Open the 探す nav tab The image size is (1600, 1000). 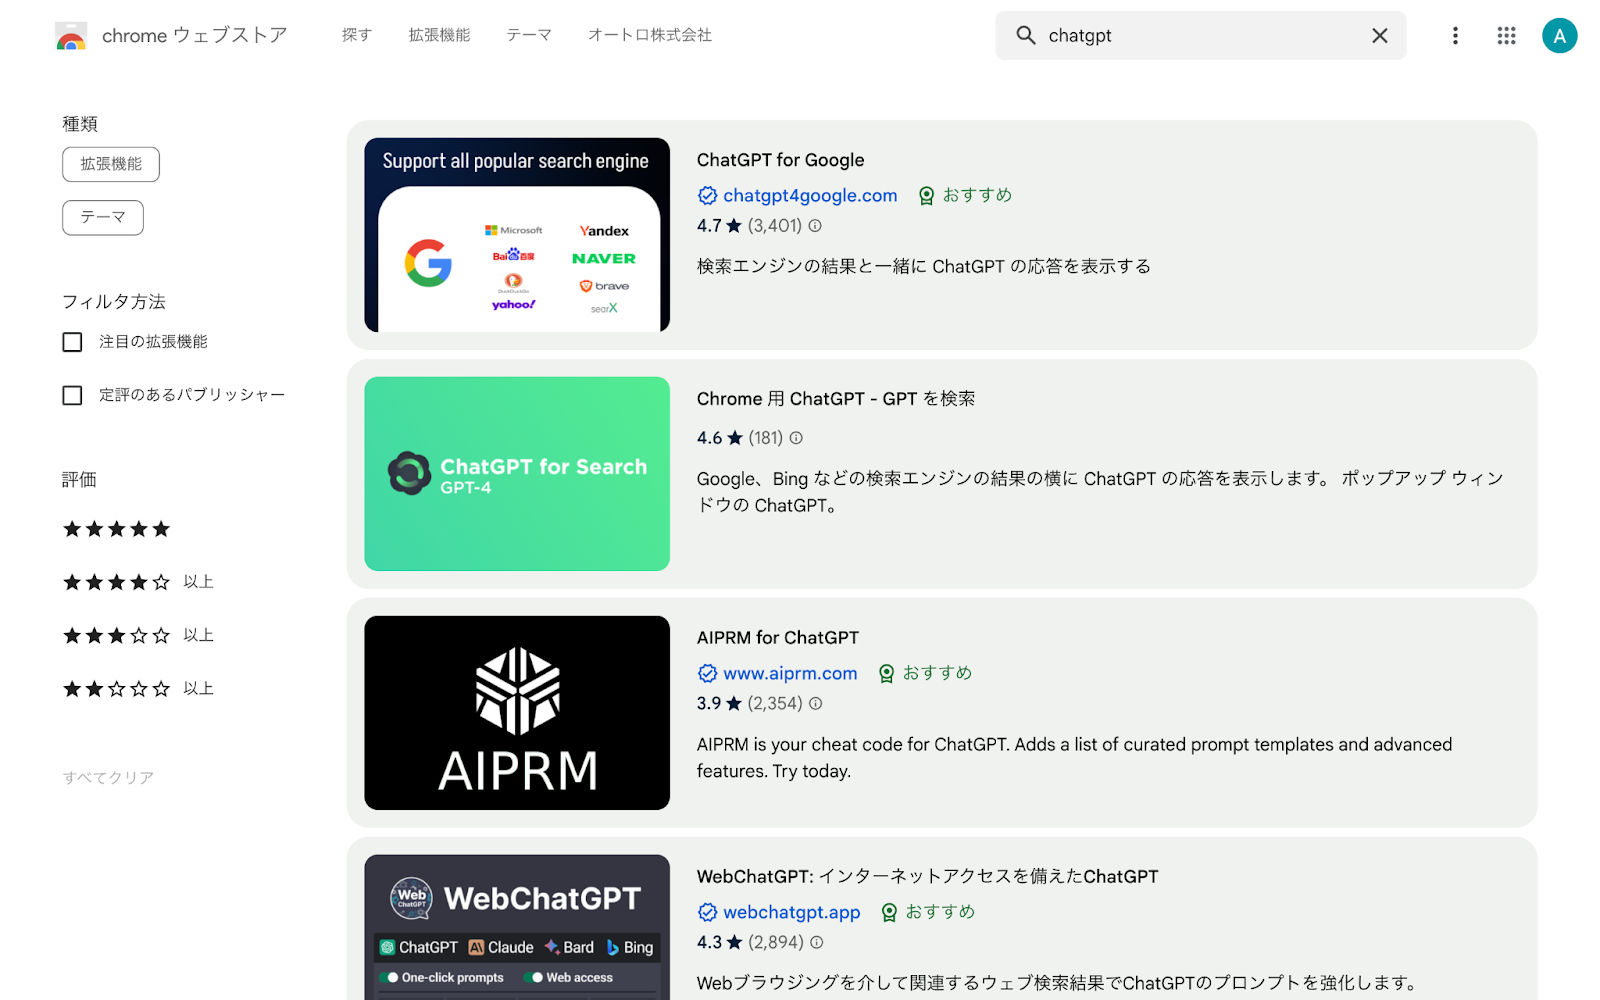coord(357,35)
